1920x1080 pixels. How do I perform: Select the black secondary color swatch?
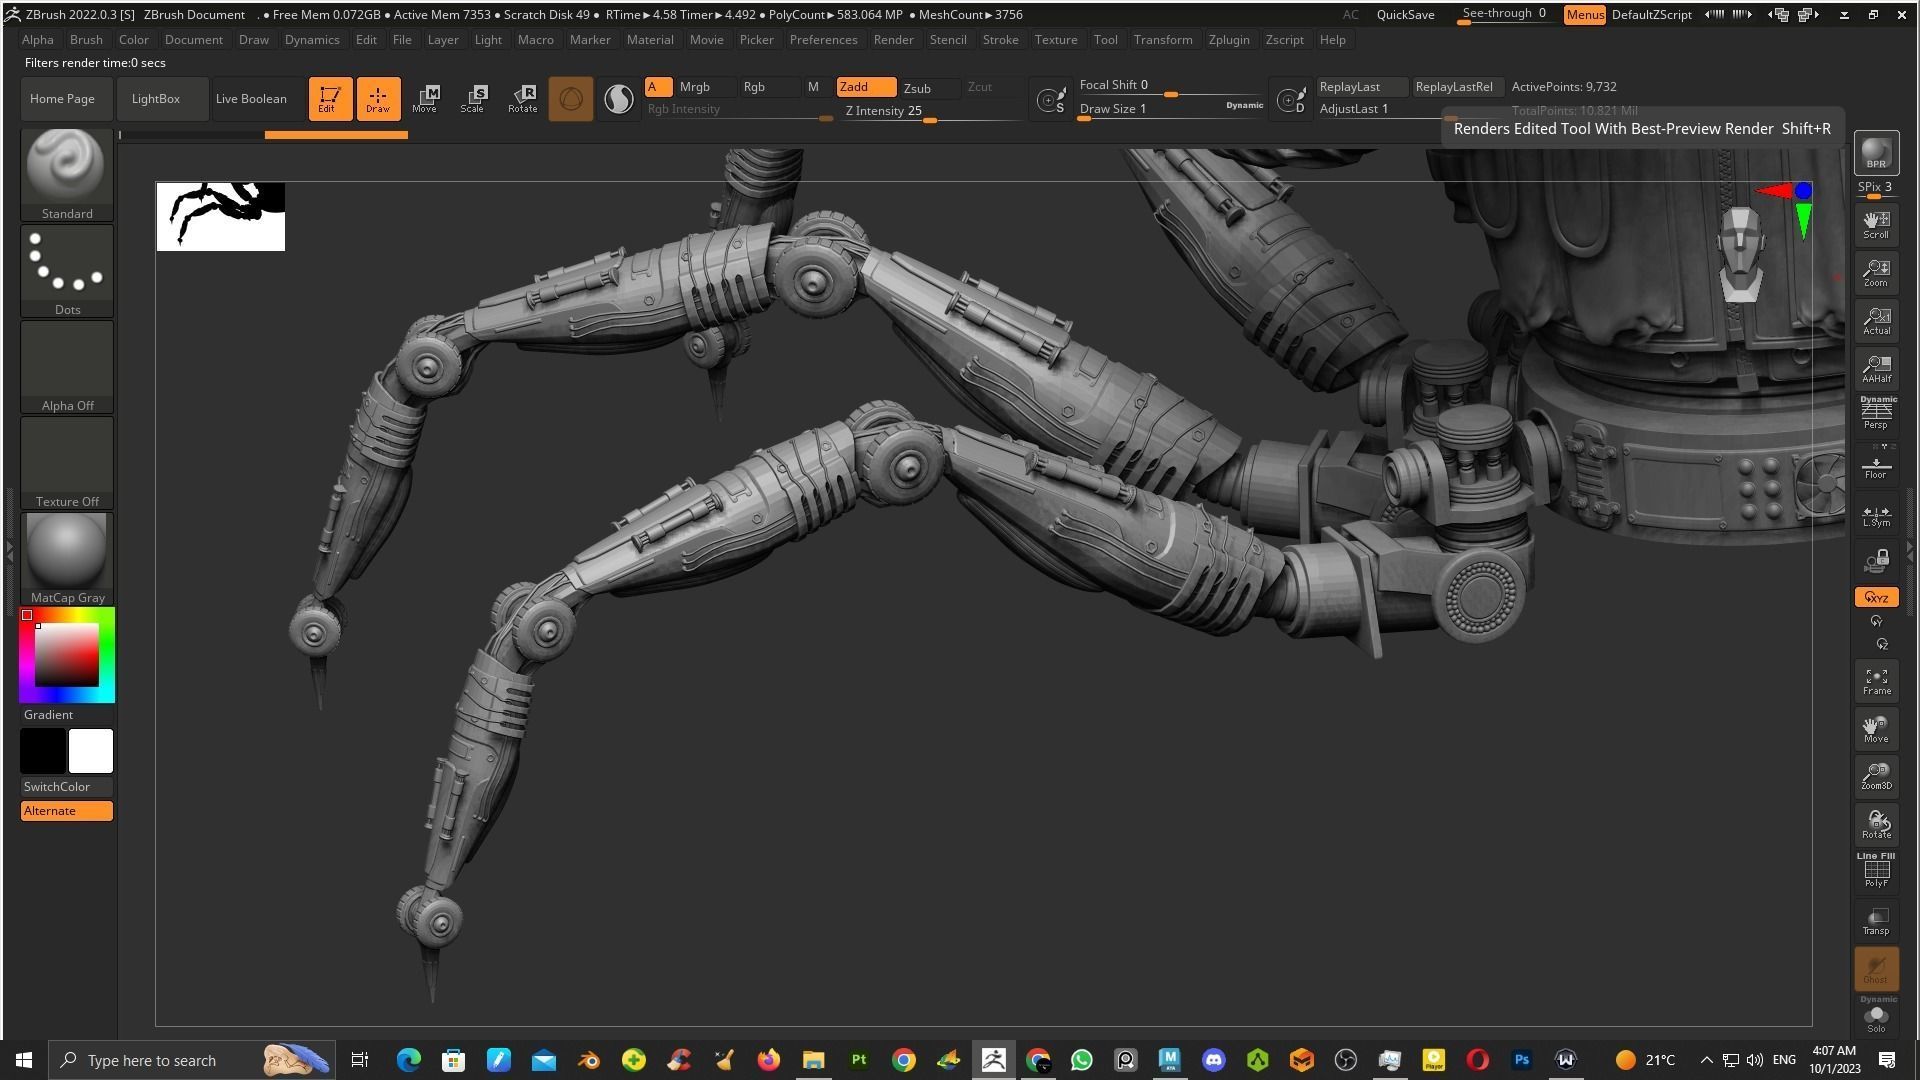(x=43, y=751)
